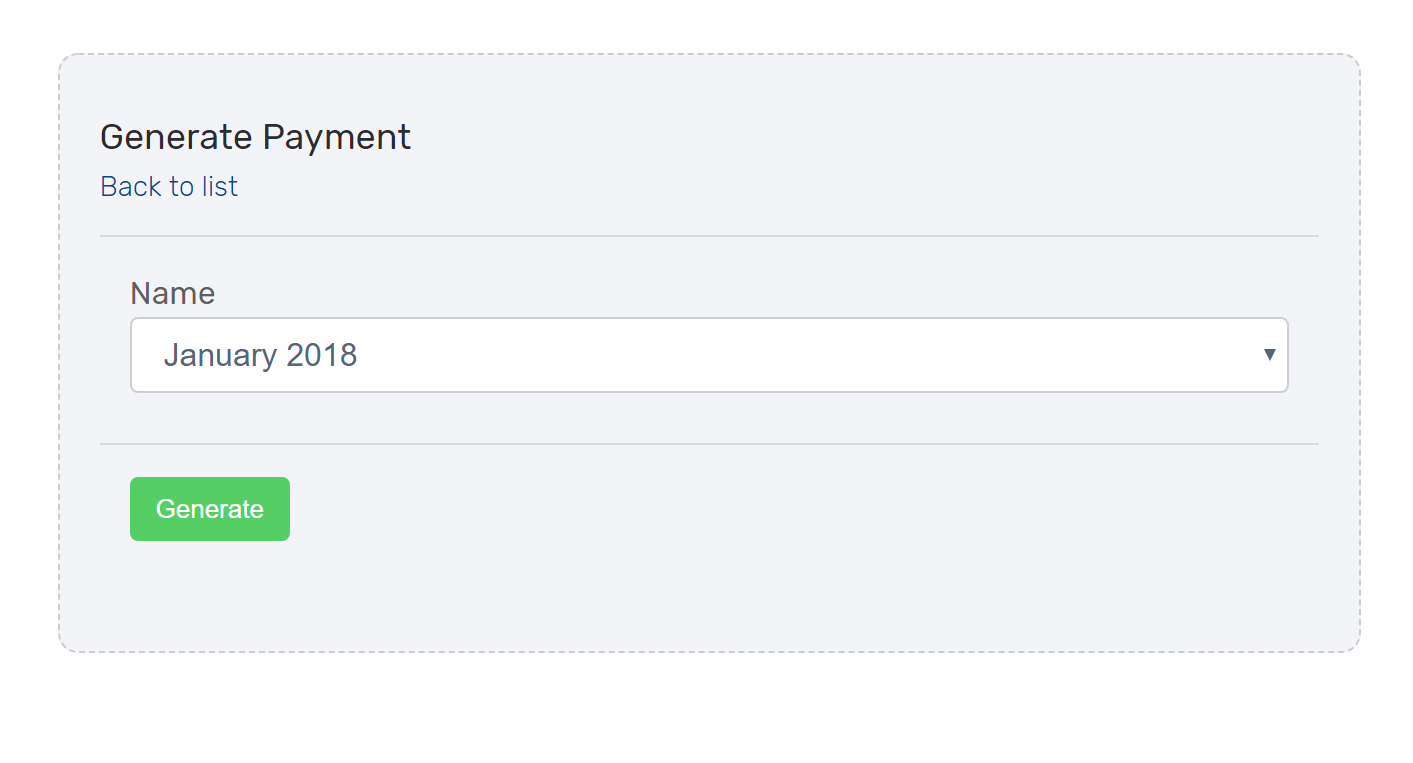
Task: Choose the month selector showing January 2018
Action: 709,355
